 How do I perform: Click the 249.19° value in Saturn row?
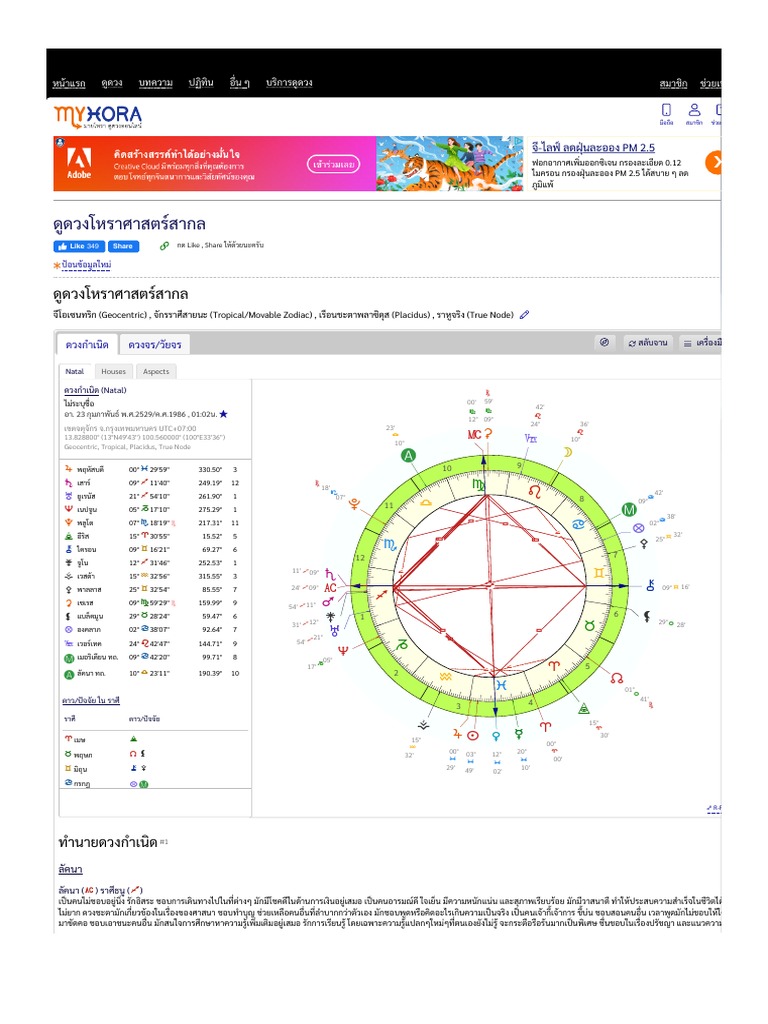pyautogui.click(x=210, y=483)
